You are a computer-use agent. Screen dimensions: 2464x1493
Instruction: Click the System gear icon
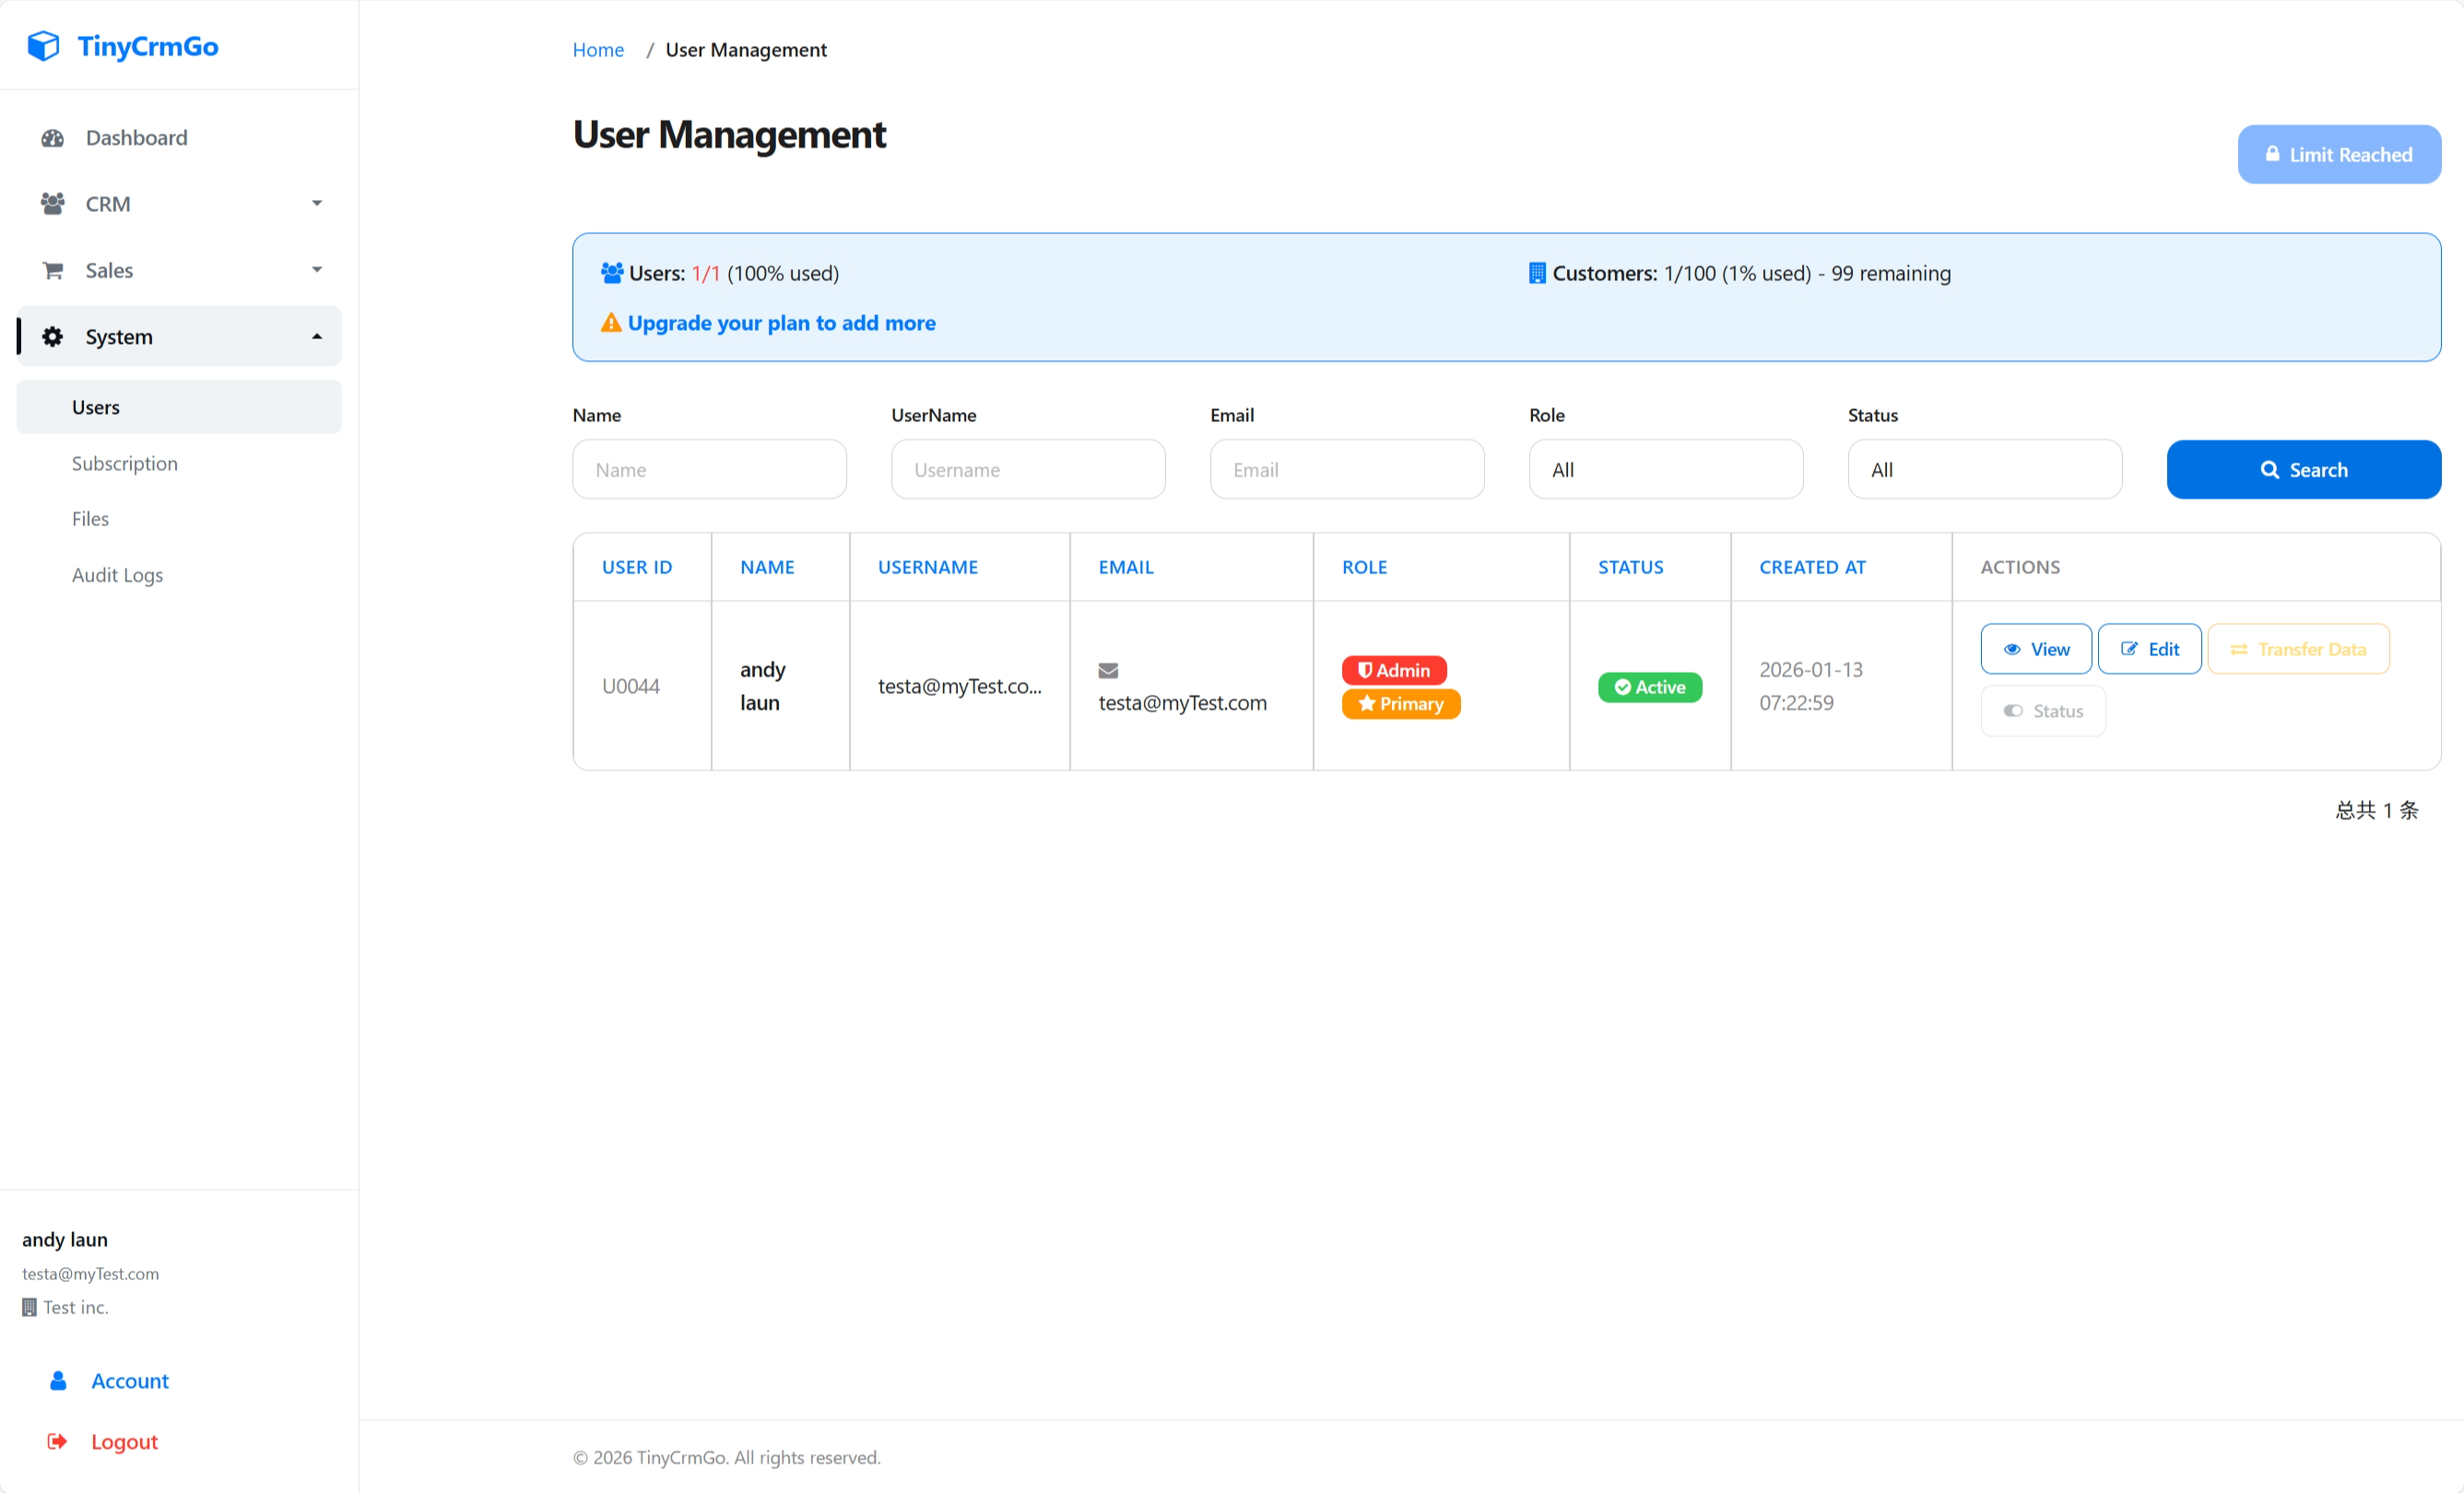(52, 336)
